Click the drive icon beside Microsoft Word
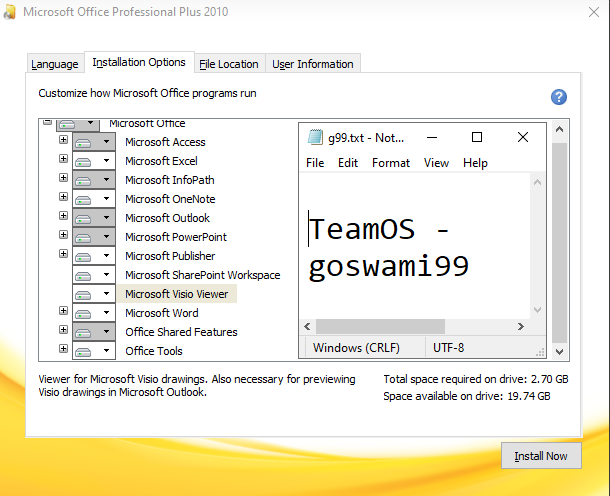 coord(85,313)
